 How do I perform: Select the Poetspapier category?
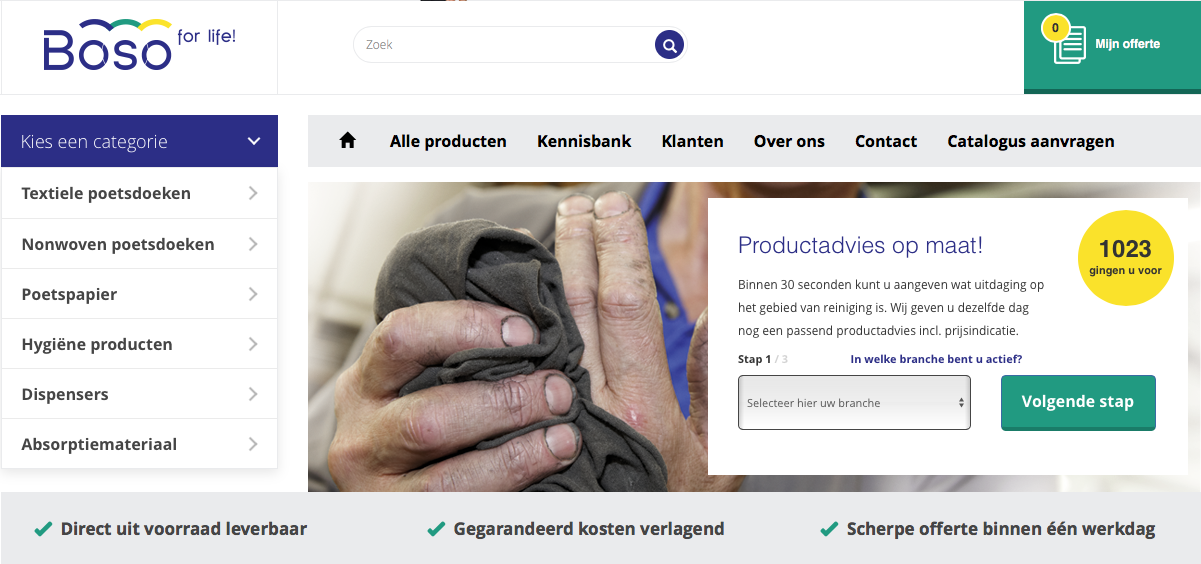(x=69, y=294)
